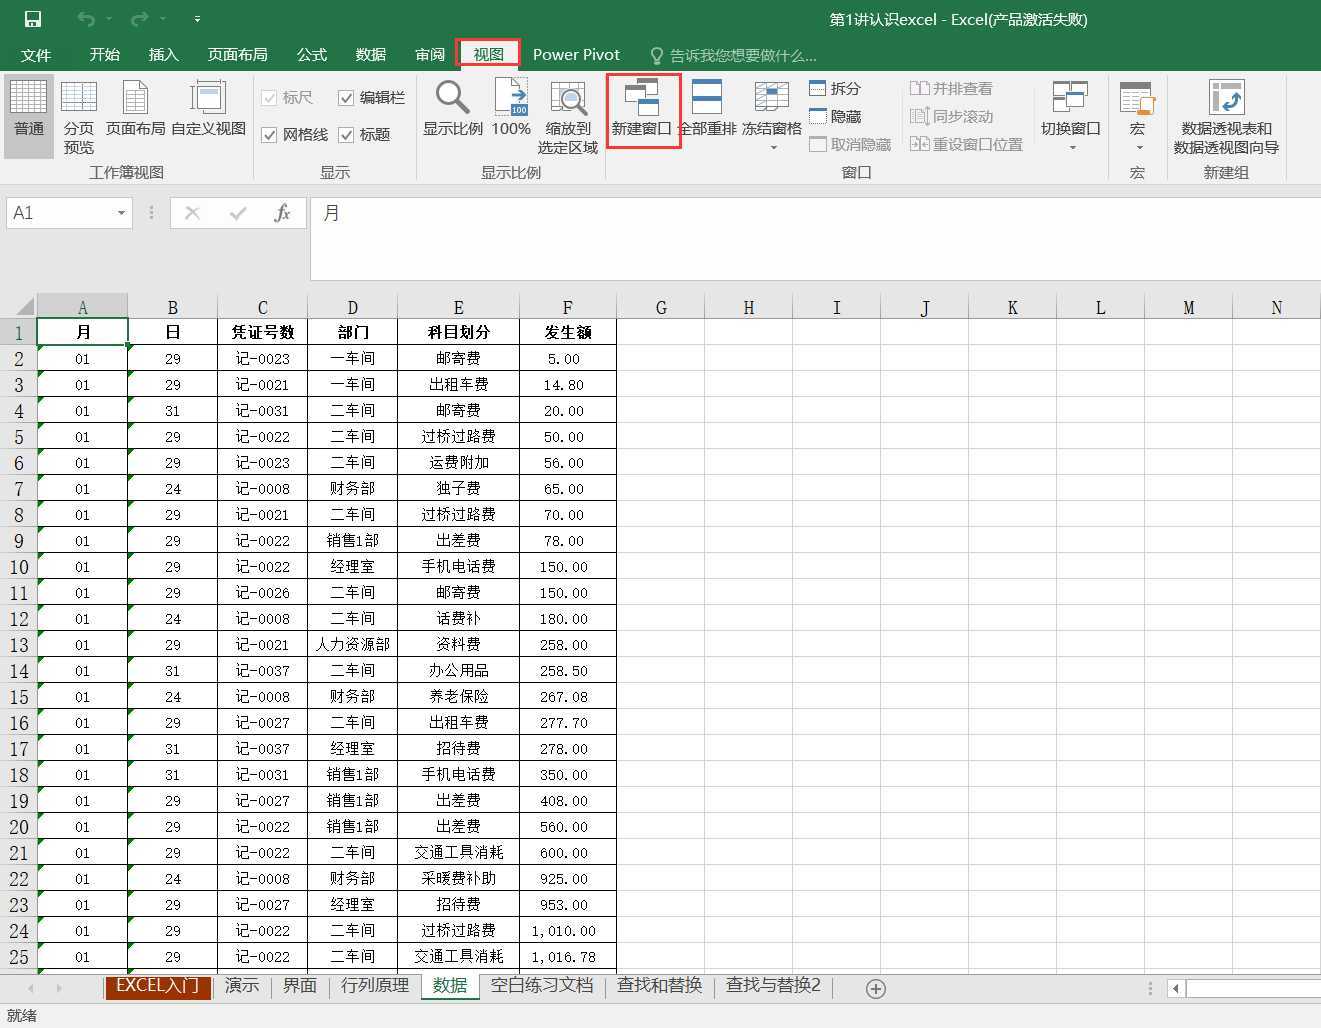Switch to the 数据 Data ribbon tab
Screen dimensions: 1321x1028
click(x=371, y=55)
